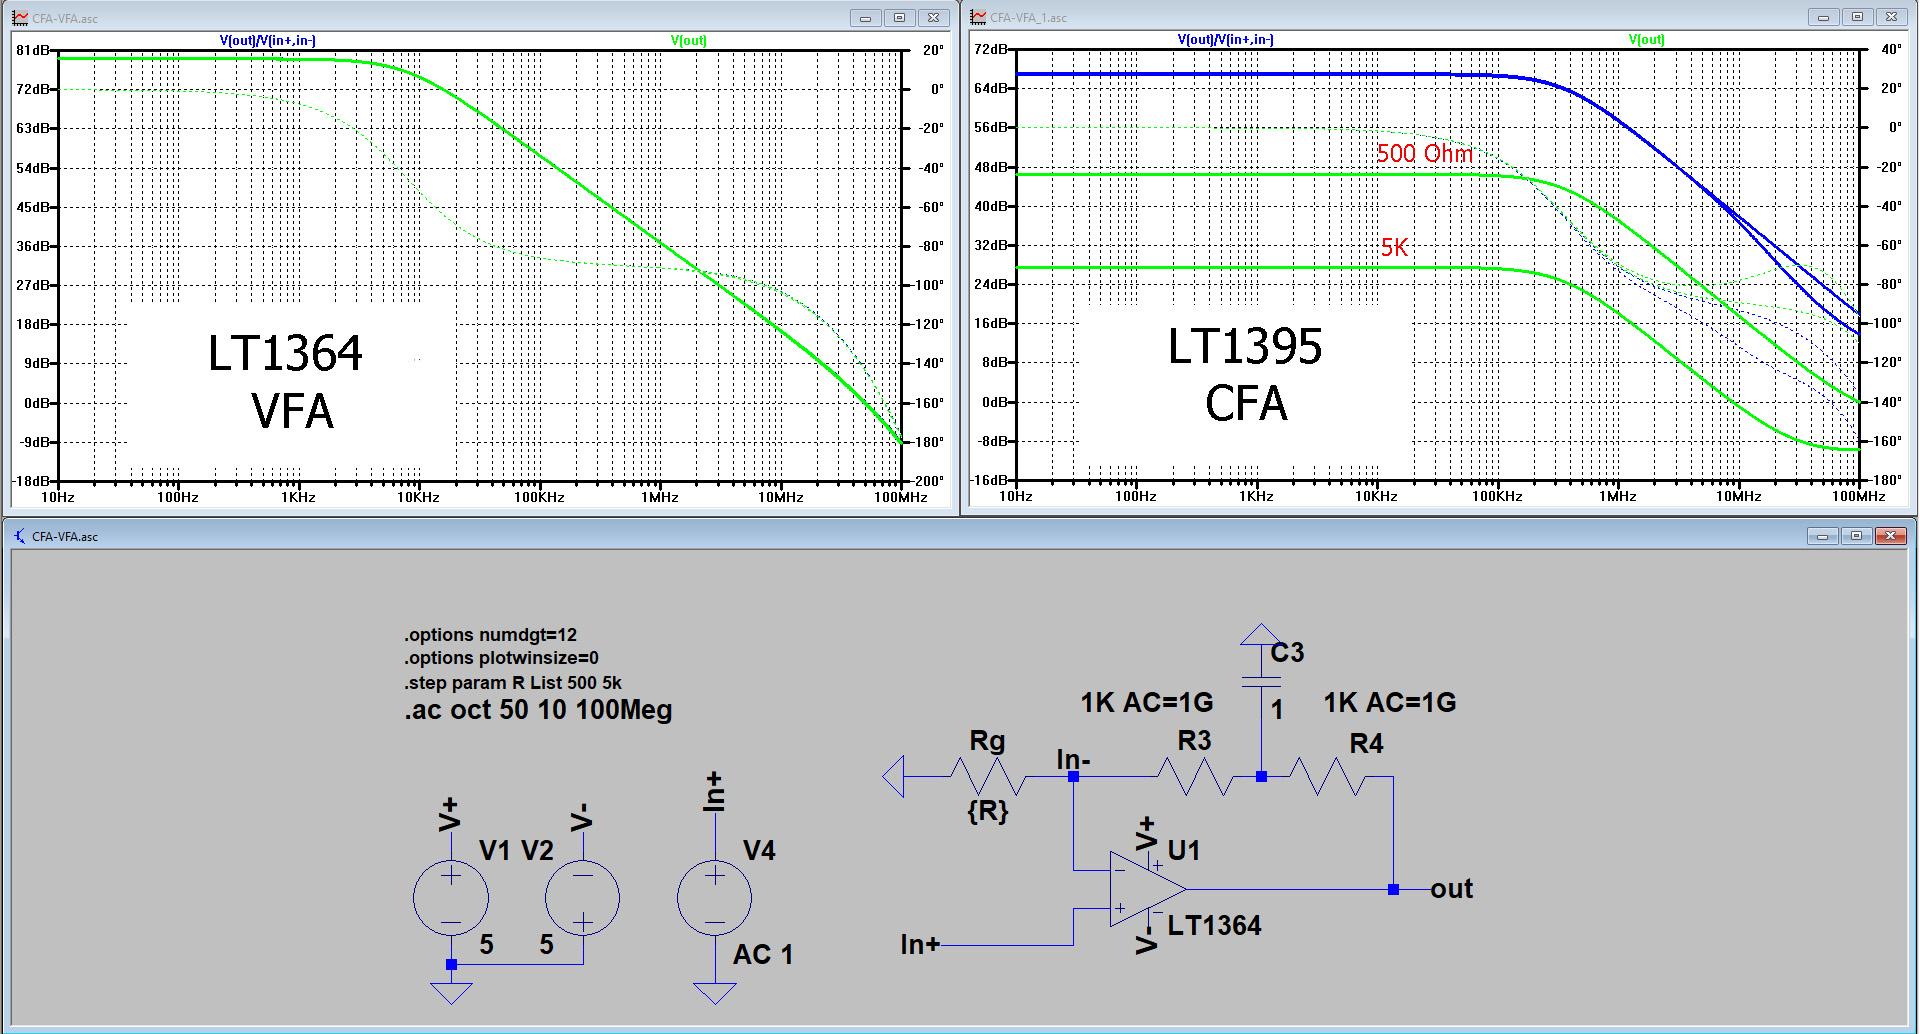
Task: Close the CFA-VFA.asc schematic window
Action: click(x=1890, y=536)
